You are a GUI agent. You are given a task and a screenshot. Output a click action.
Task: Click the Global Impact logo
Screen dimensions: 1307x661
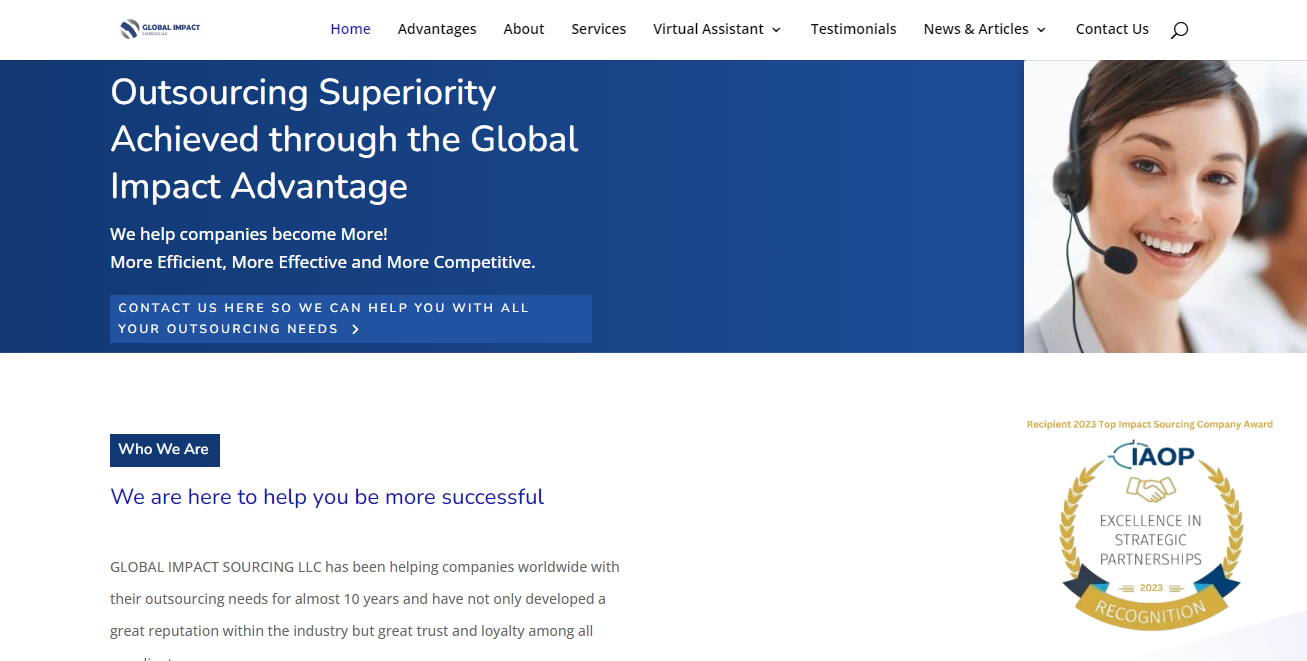(160, 29)
